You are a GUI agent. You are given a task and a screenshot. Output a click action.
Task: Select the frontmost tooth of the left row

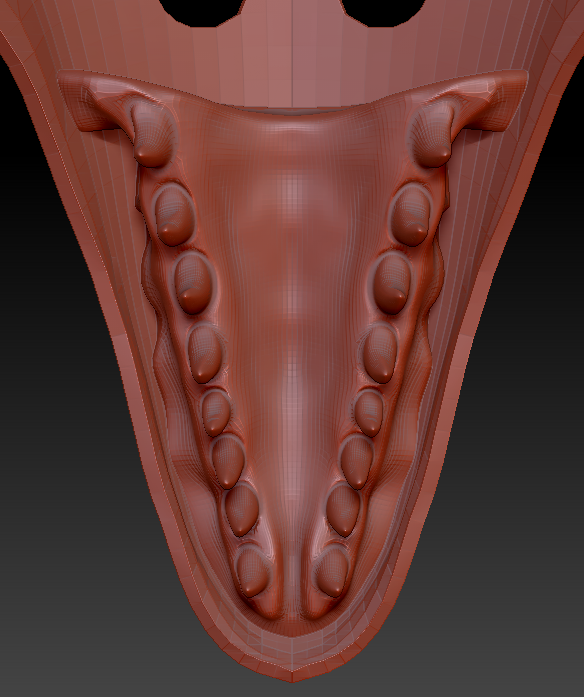coord(252,571)
